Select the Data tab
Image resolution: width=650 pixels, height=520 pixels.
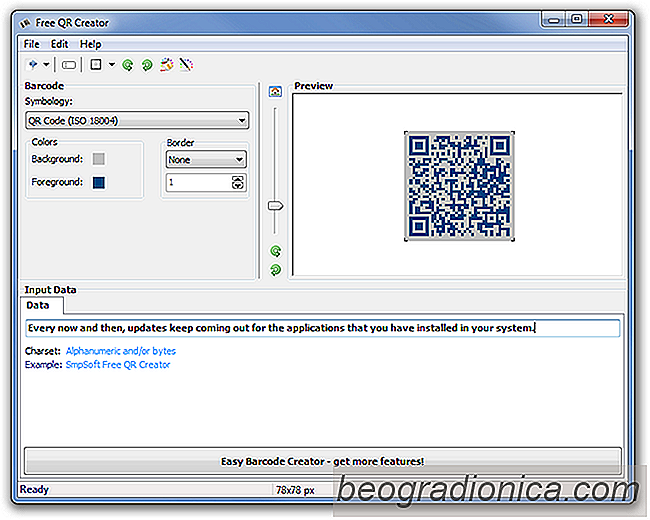click(41, 306)
